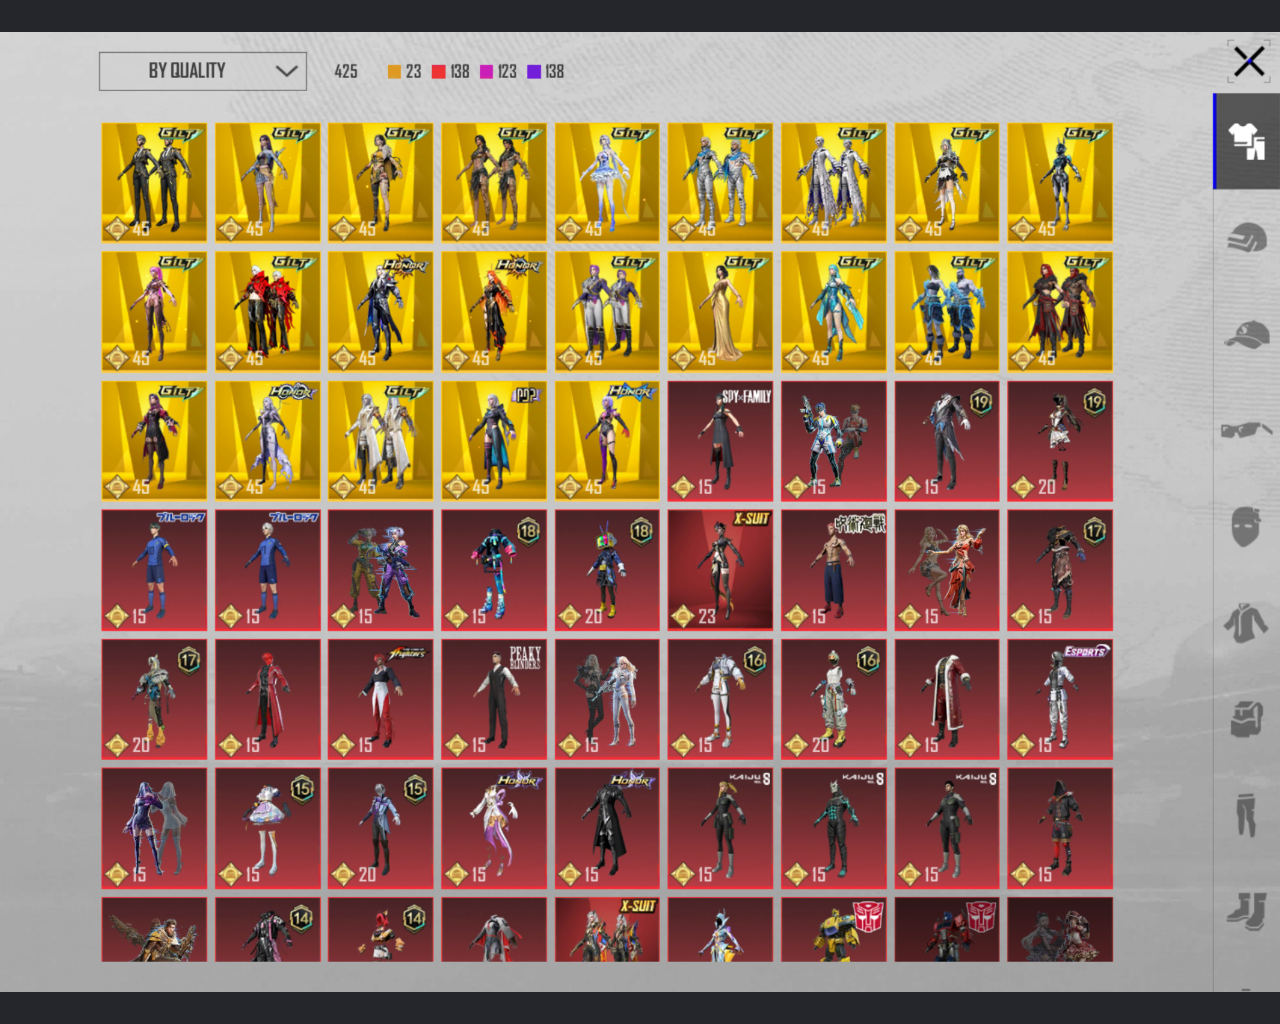Select the baseball cap category icon
The image size is (1280, 1024).
[1247, 334]
